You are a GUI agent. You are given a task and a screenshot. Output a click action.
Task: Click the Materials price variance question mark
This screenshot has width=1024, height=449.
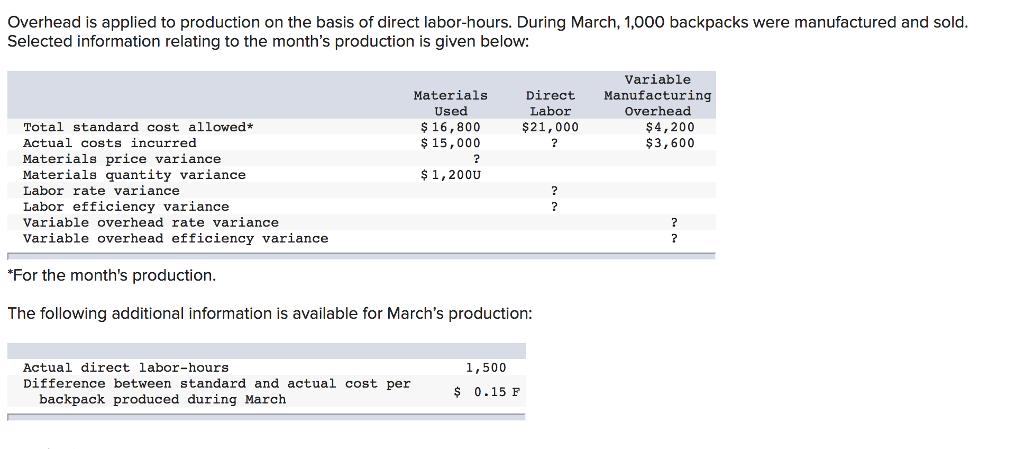click(x=477, y=159)
